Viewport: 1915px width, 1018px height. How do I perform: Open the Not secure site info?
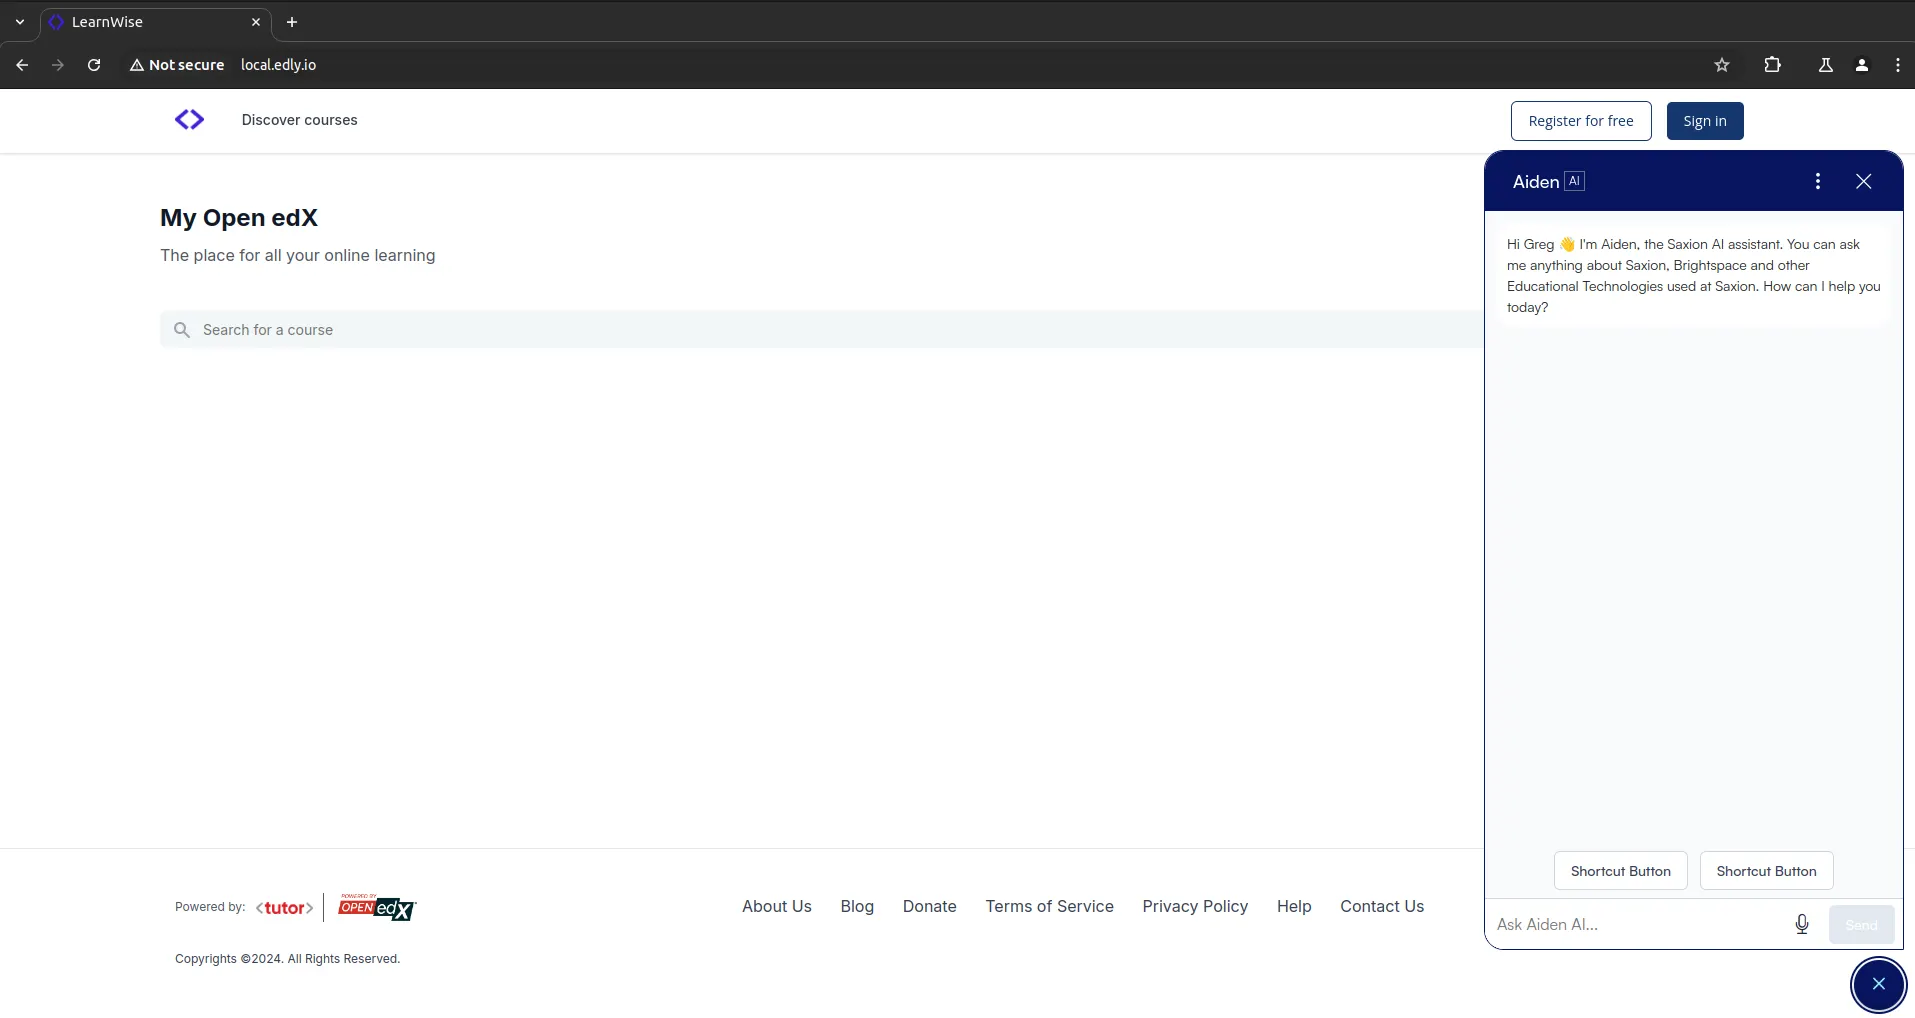click(177, 65)
